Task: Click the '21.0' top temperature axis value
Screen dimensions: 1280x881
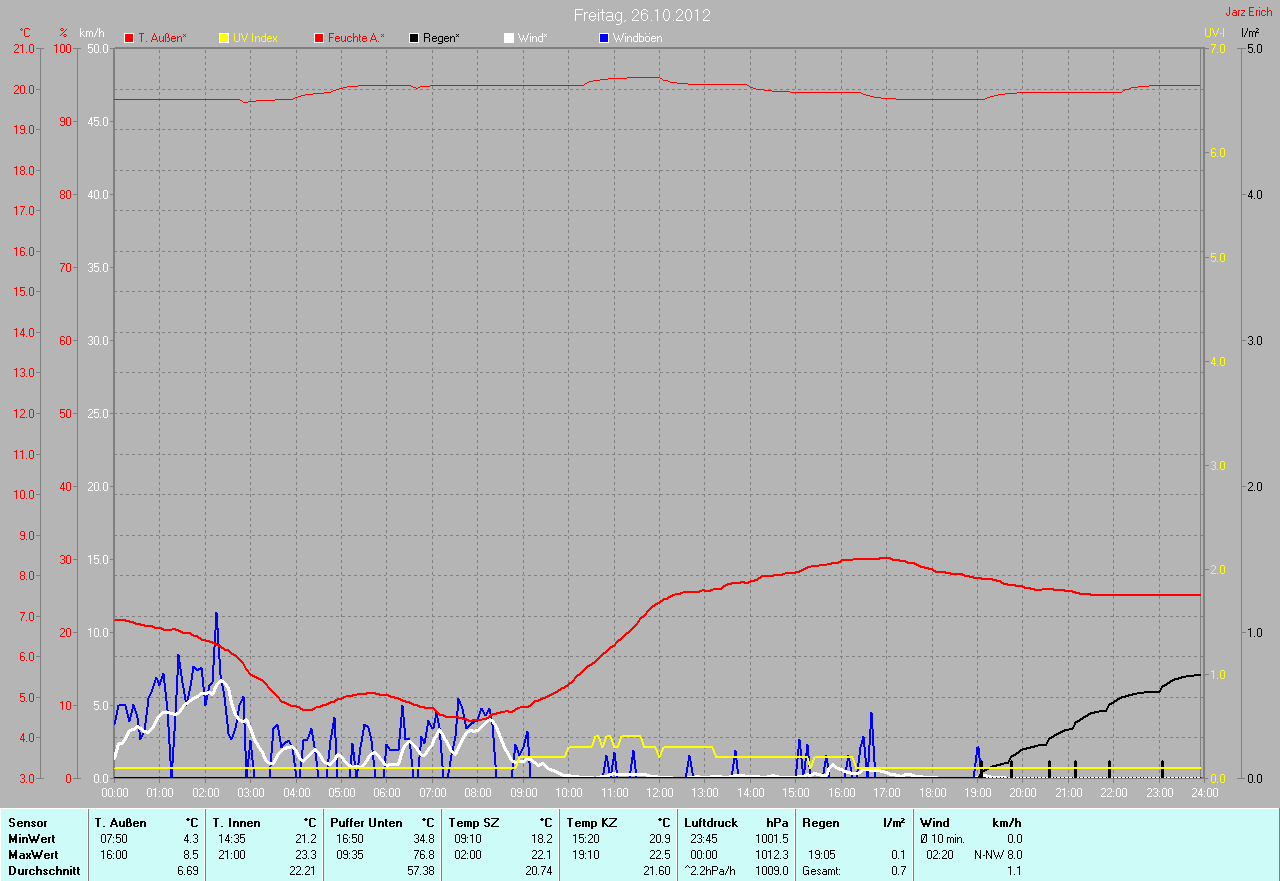Action: click(x=22, y=48)
